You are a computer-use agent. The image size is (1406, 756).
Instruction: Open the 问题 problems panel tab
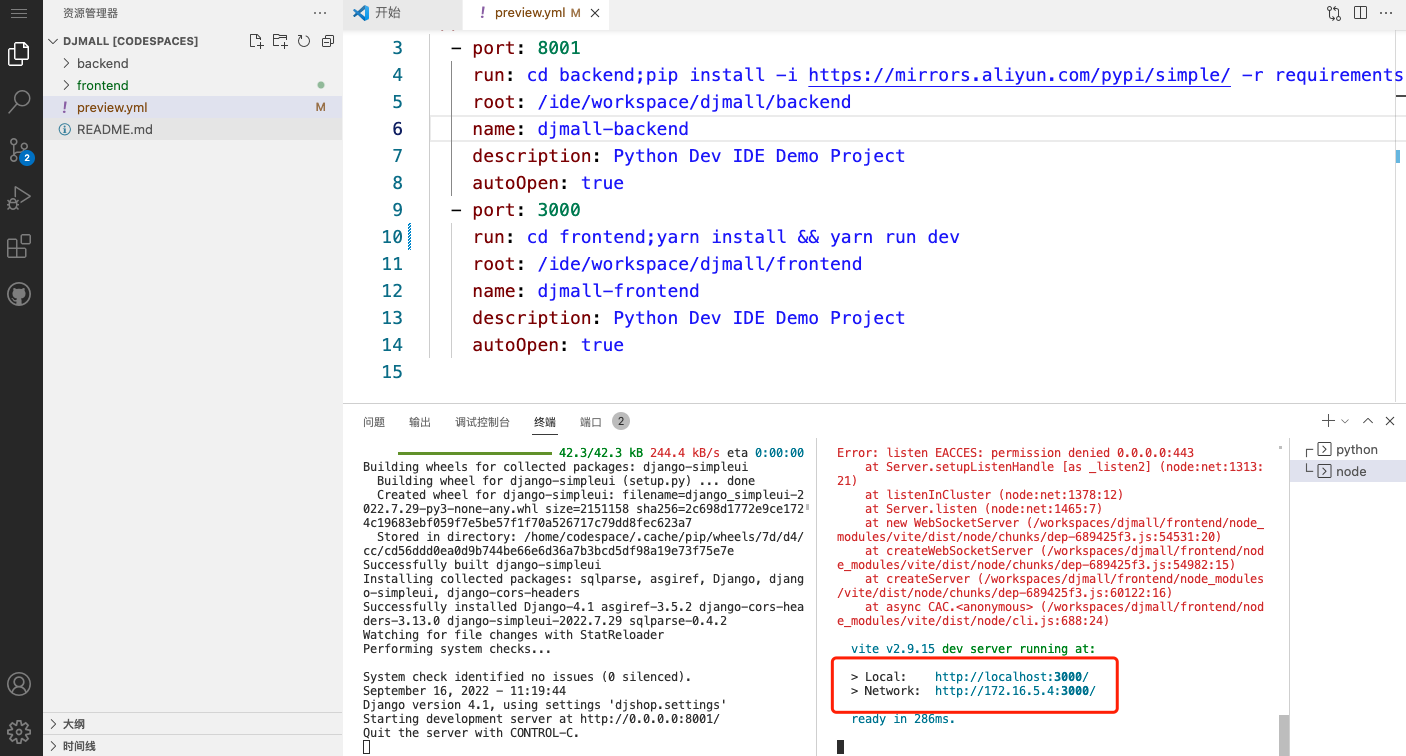click(x=374, y=422)
